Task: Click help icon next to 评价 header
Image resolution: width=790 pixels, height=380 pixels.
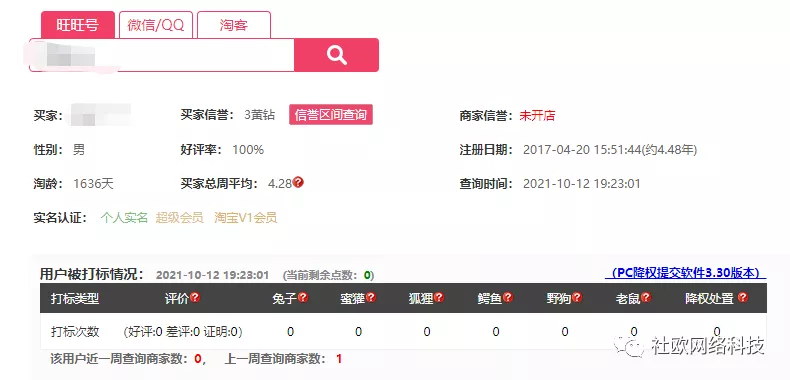Action: coord(195,297)
